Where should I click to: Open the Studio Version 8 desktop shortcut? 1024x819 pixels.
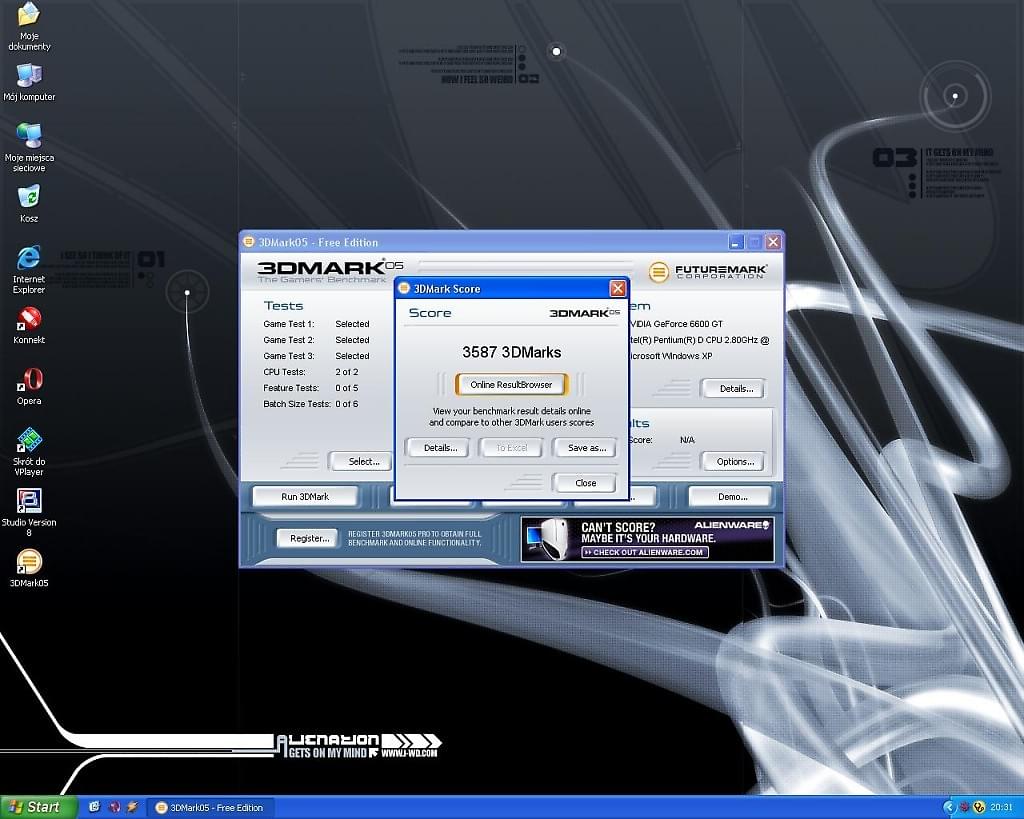click(29, 512)
